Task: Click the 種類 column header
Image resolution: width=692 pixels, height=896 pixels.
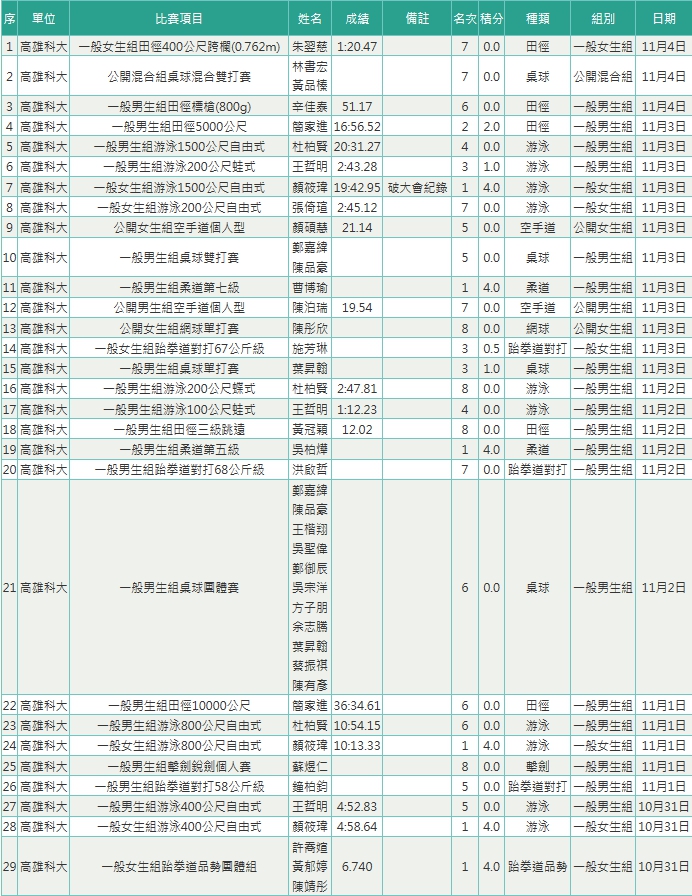Action: (537, 19)
